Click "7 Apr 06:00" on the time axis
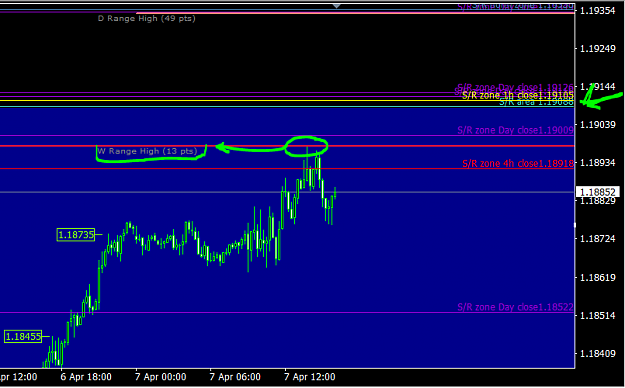The width and height of the screenshot is (625, 388). [x=235, y=377]
